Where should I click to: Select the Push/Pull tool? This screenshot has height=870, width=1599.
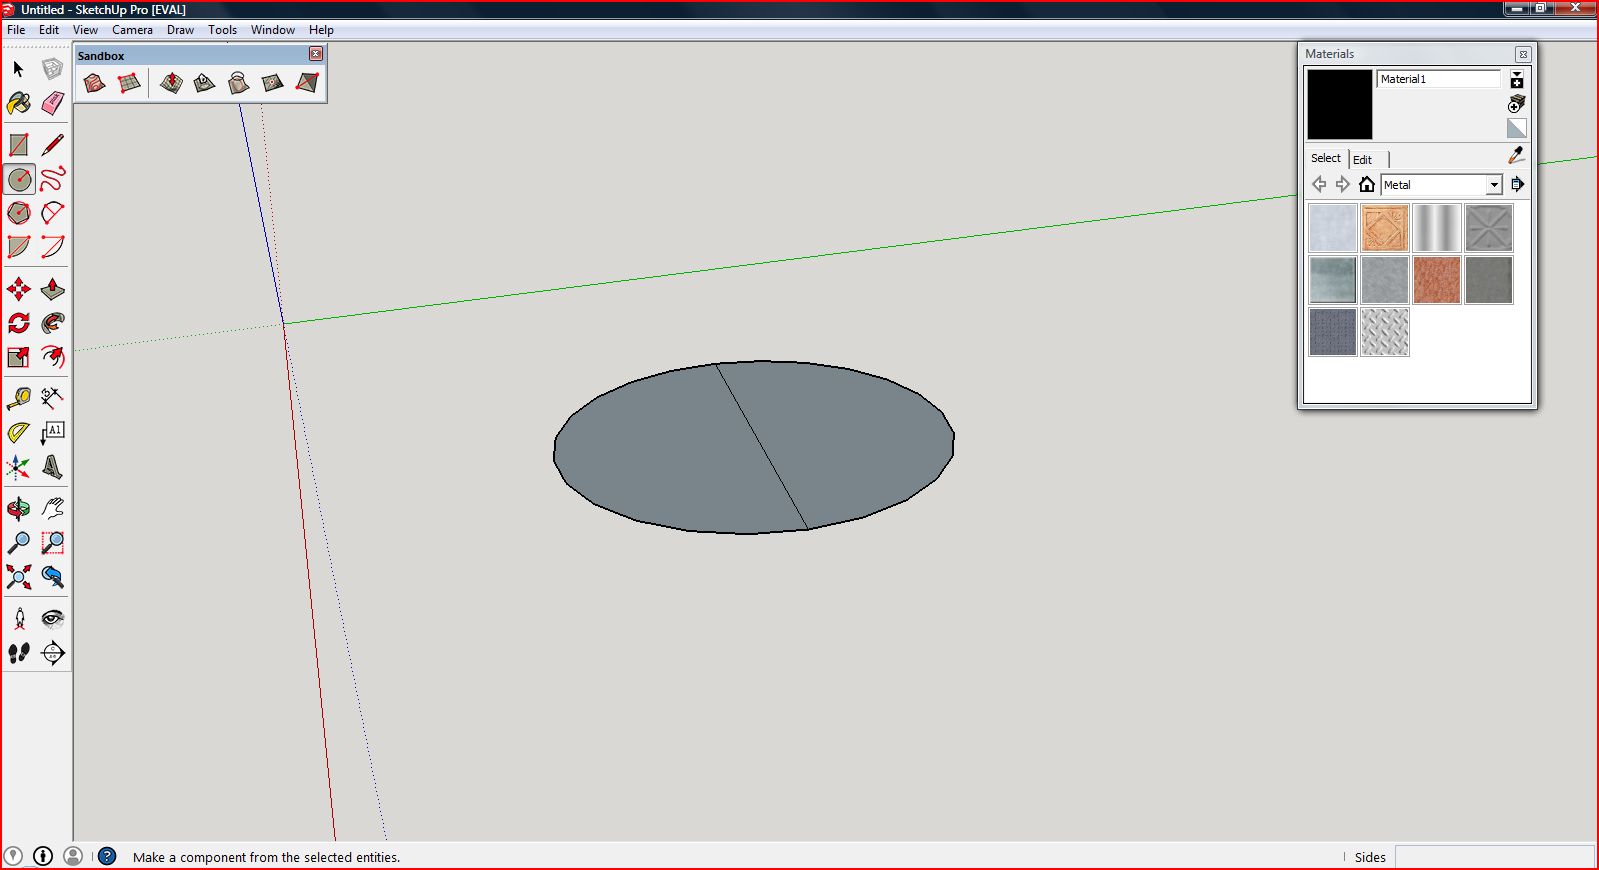(x=52, y=289)
